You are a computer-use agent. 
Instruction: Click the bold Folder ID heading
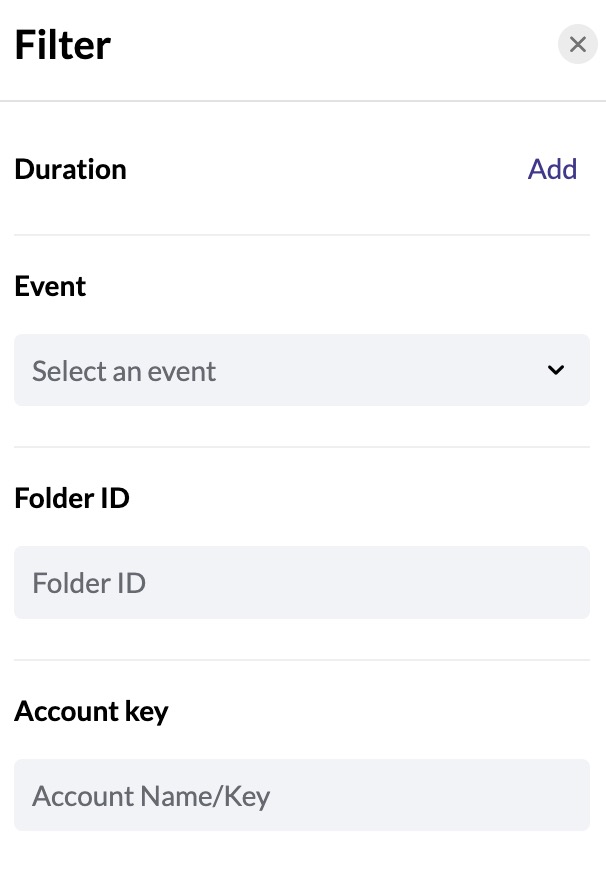[72, 498]
